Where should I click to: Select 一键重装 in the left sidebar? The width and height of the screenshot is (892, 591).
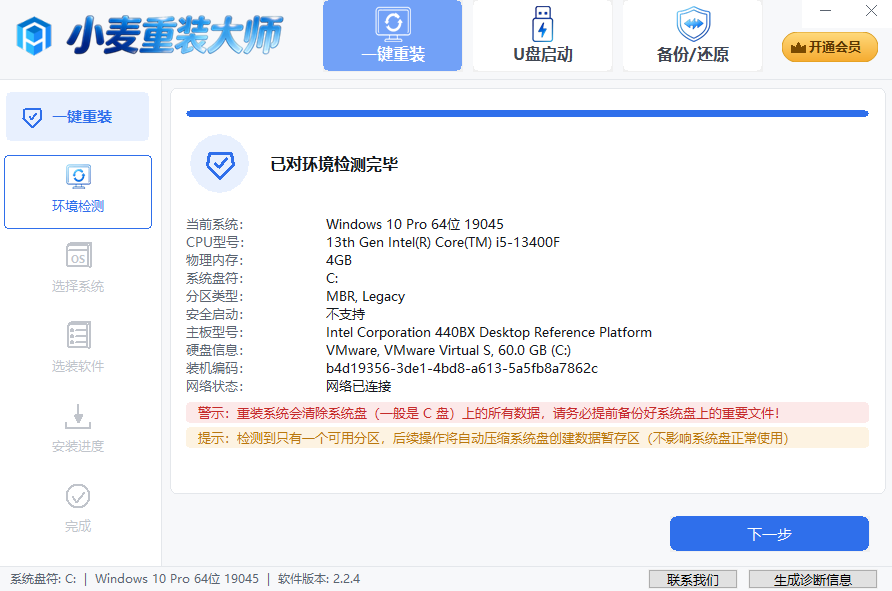click(x=77, y=117)
